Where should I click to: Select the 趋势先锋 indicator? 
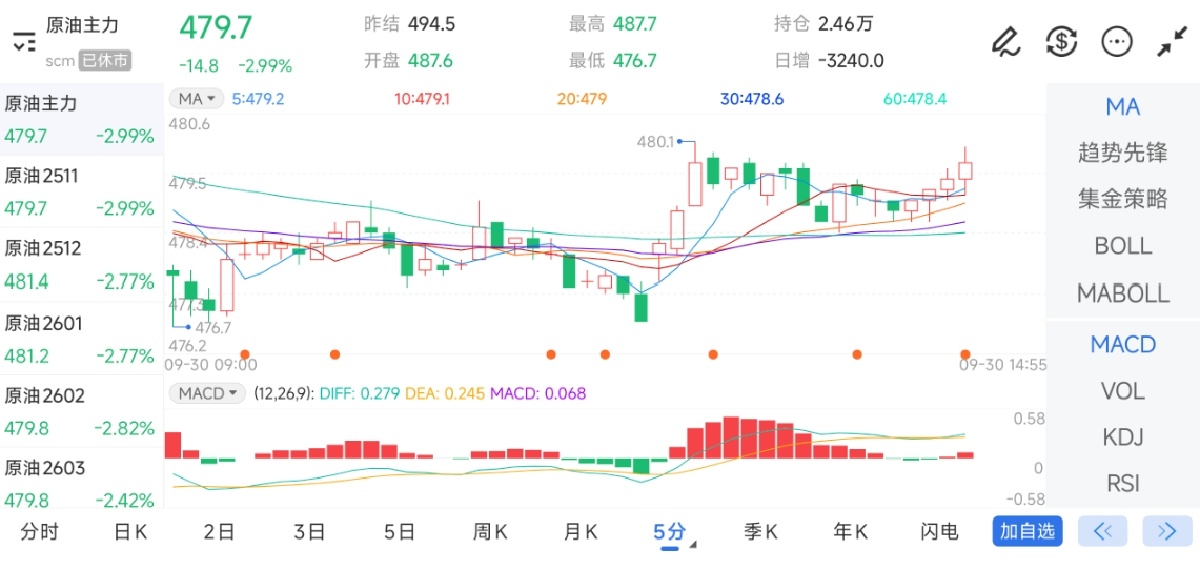pos(1122,153)
